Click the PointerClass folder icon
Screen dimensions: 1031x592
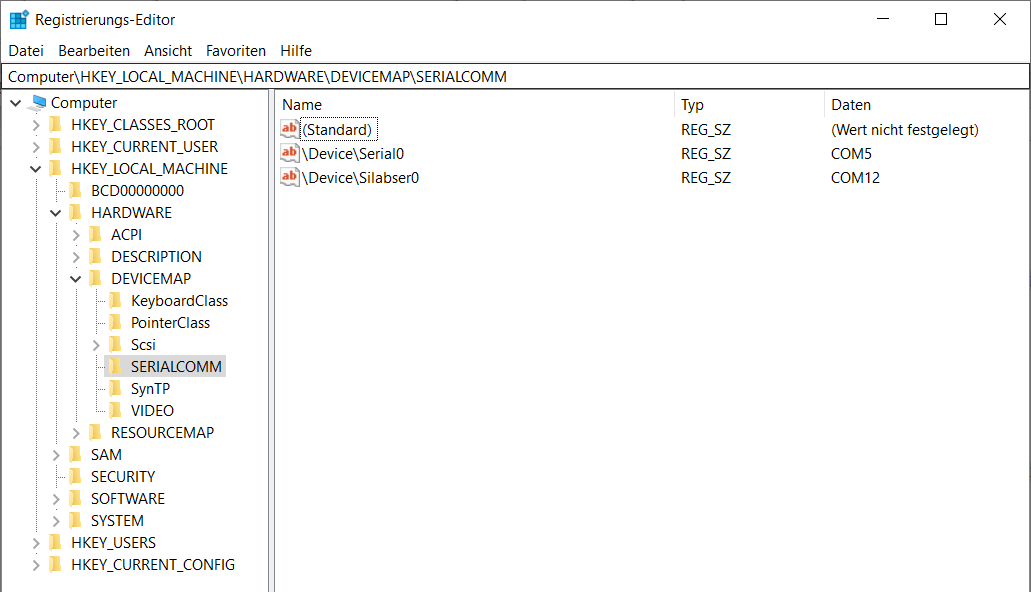coord(115,323)
